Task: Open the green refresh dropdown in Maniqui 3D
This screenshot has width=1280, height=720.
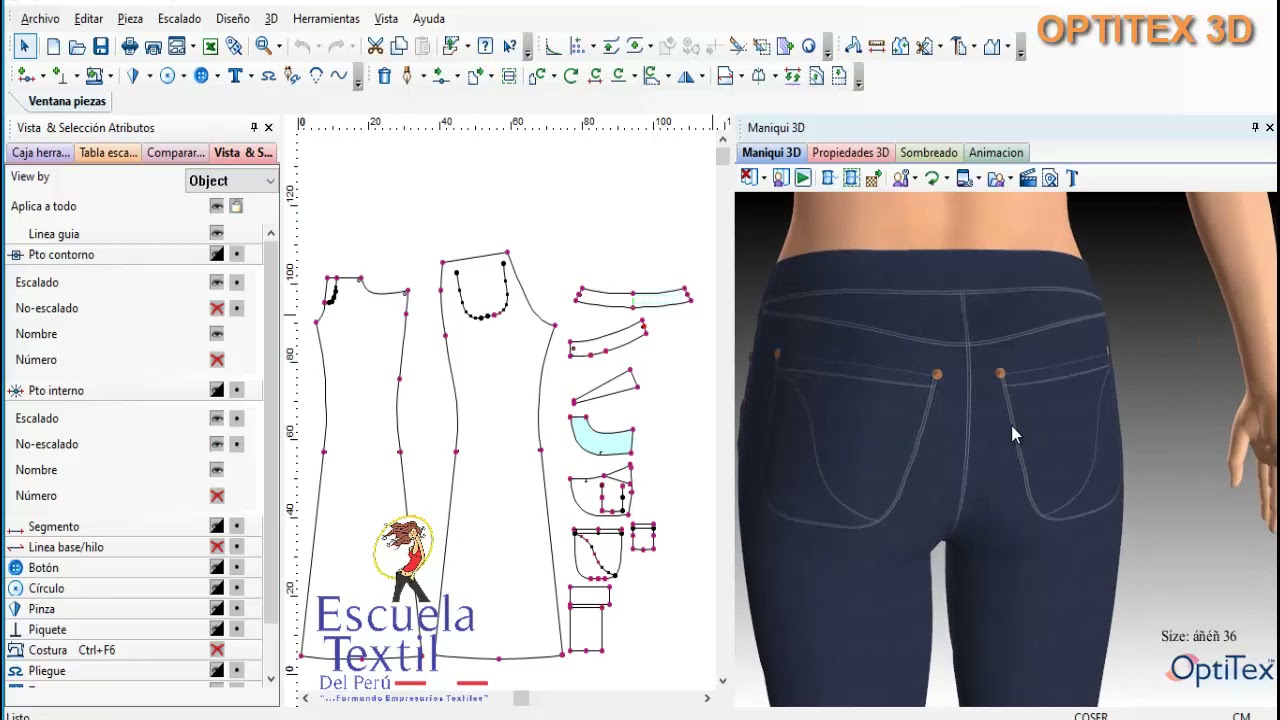Action: coord(946,178)
